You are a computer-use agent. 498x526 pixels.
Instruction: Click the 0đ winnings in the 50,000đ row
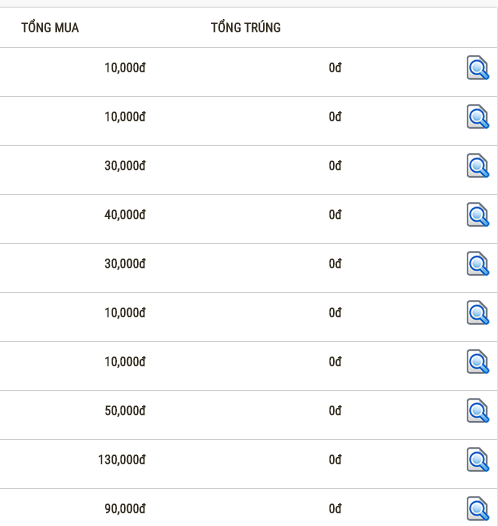tap(335, 411)
